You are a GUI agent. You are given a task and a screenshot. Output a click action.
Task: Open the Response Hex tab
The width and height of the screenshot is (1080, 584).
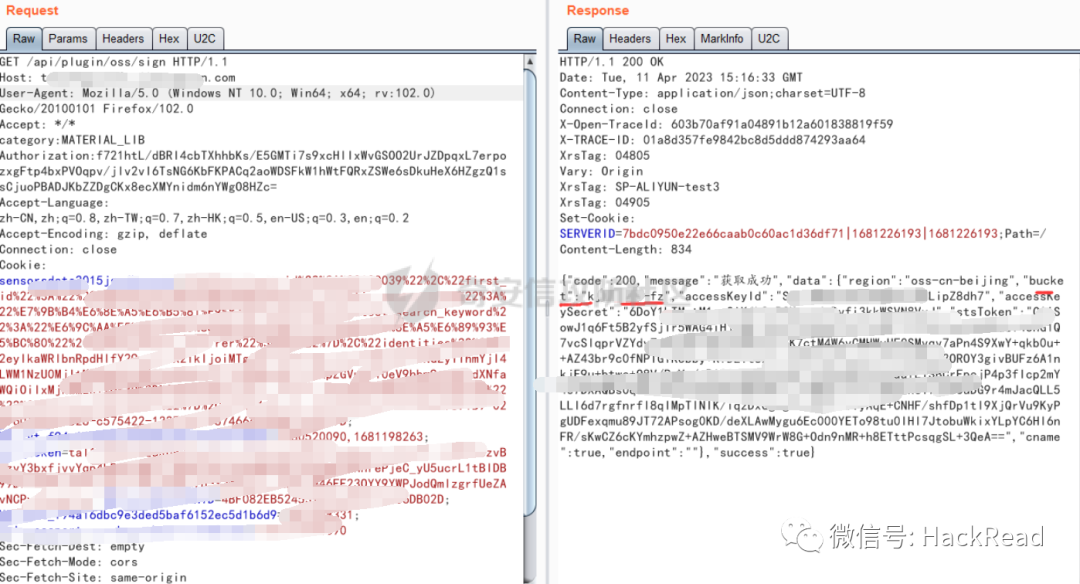point(676,39)
